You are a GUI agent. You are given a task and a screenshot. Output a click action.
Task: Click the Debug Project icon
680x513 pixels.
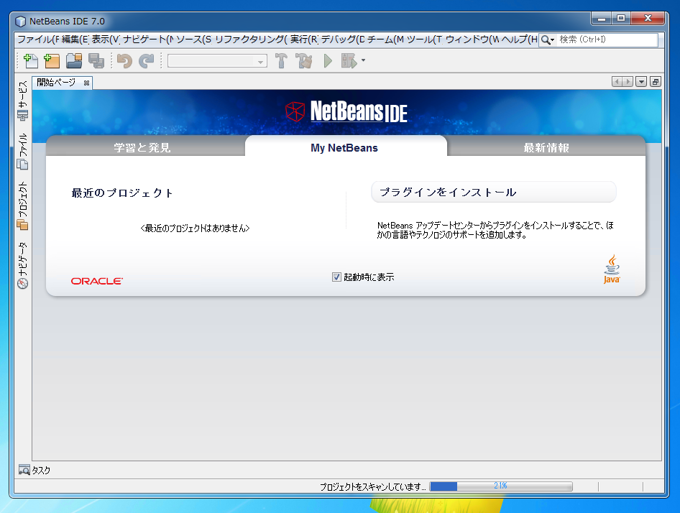point(349,61)
